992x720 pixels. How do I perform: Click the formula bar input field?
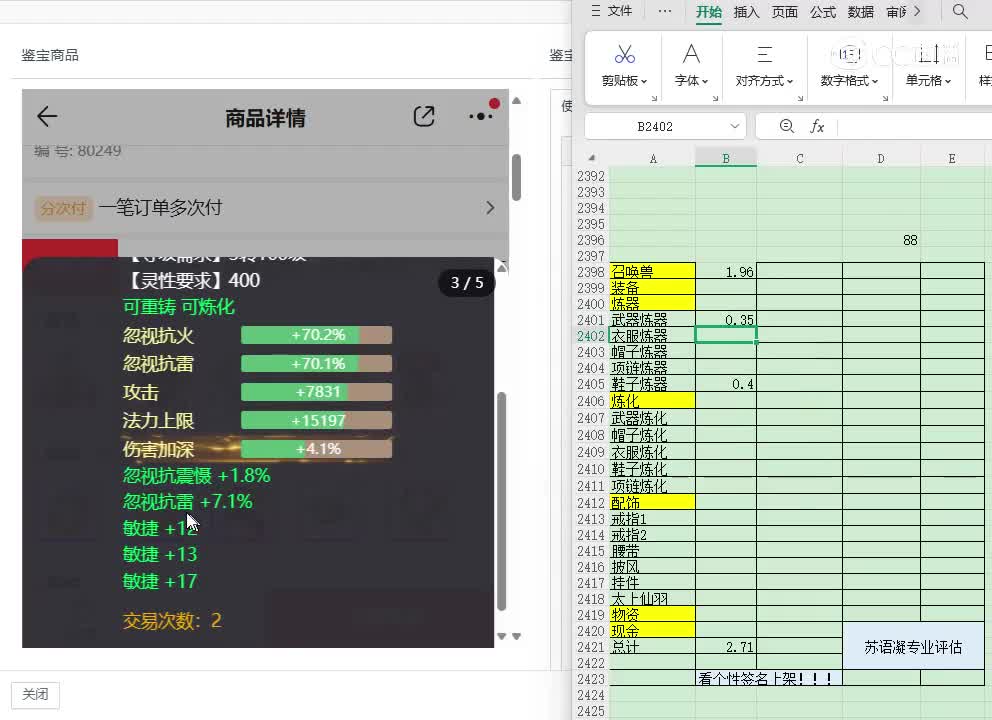tap(914, 127)
